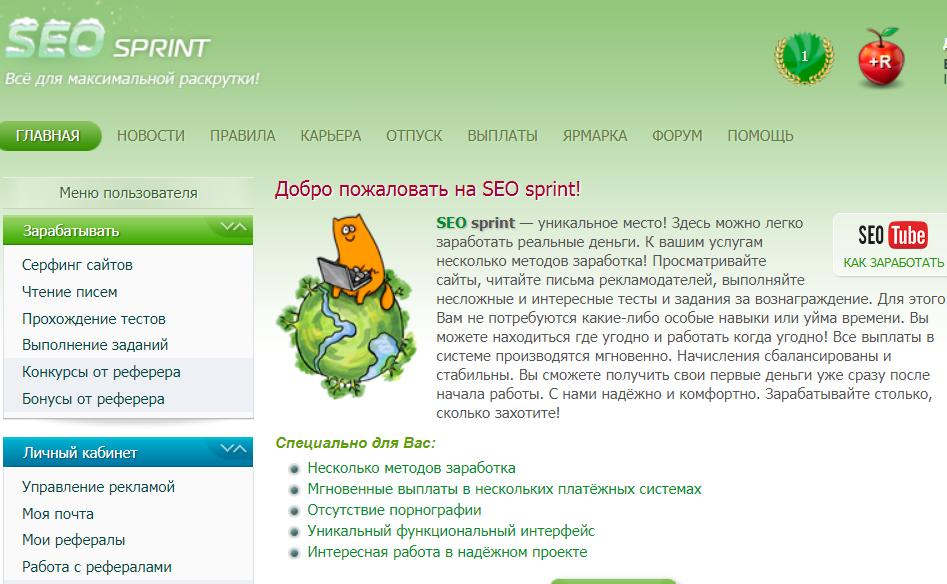Open the ВЫПЛАТЫ section
This screenshot has width=947, height=584.
point(502,136)
